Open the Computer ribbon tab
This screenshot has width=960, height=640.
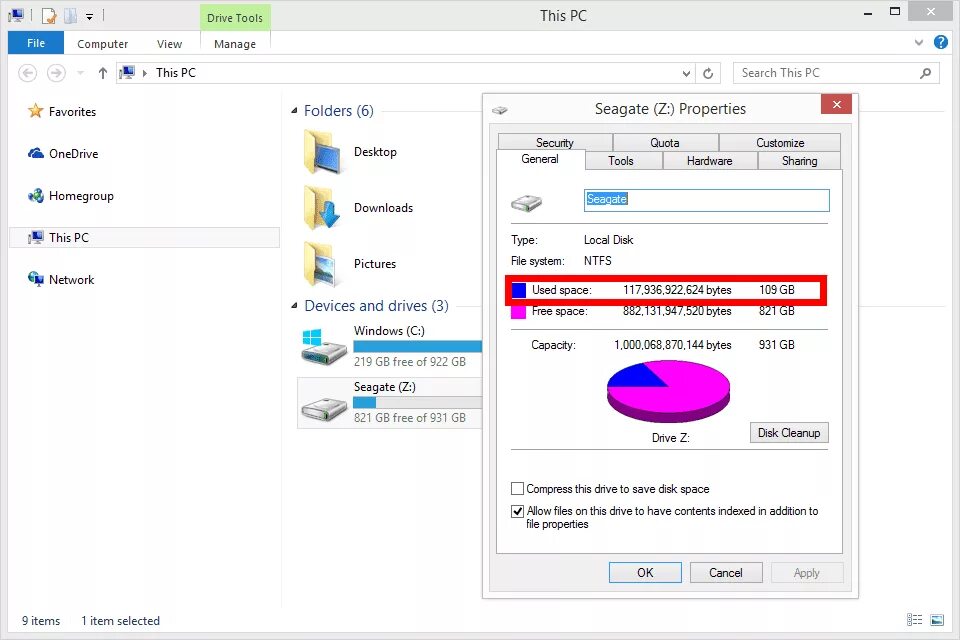click(102, 44)
